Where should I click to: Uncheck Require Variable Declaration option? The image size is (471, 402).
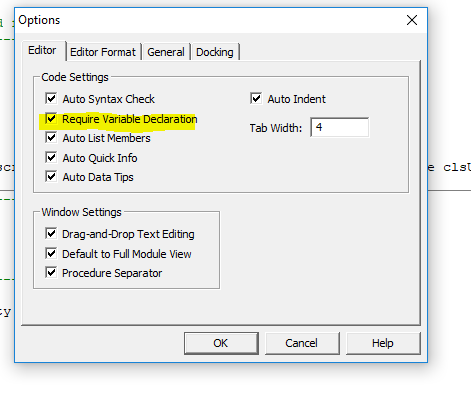(51, 119)
